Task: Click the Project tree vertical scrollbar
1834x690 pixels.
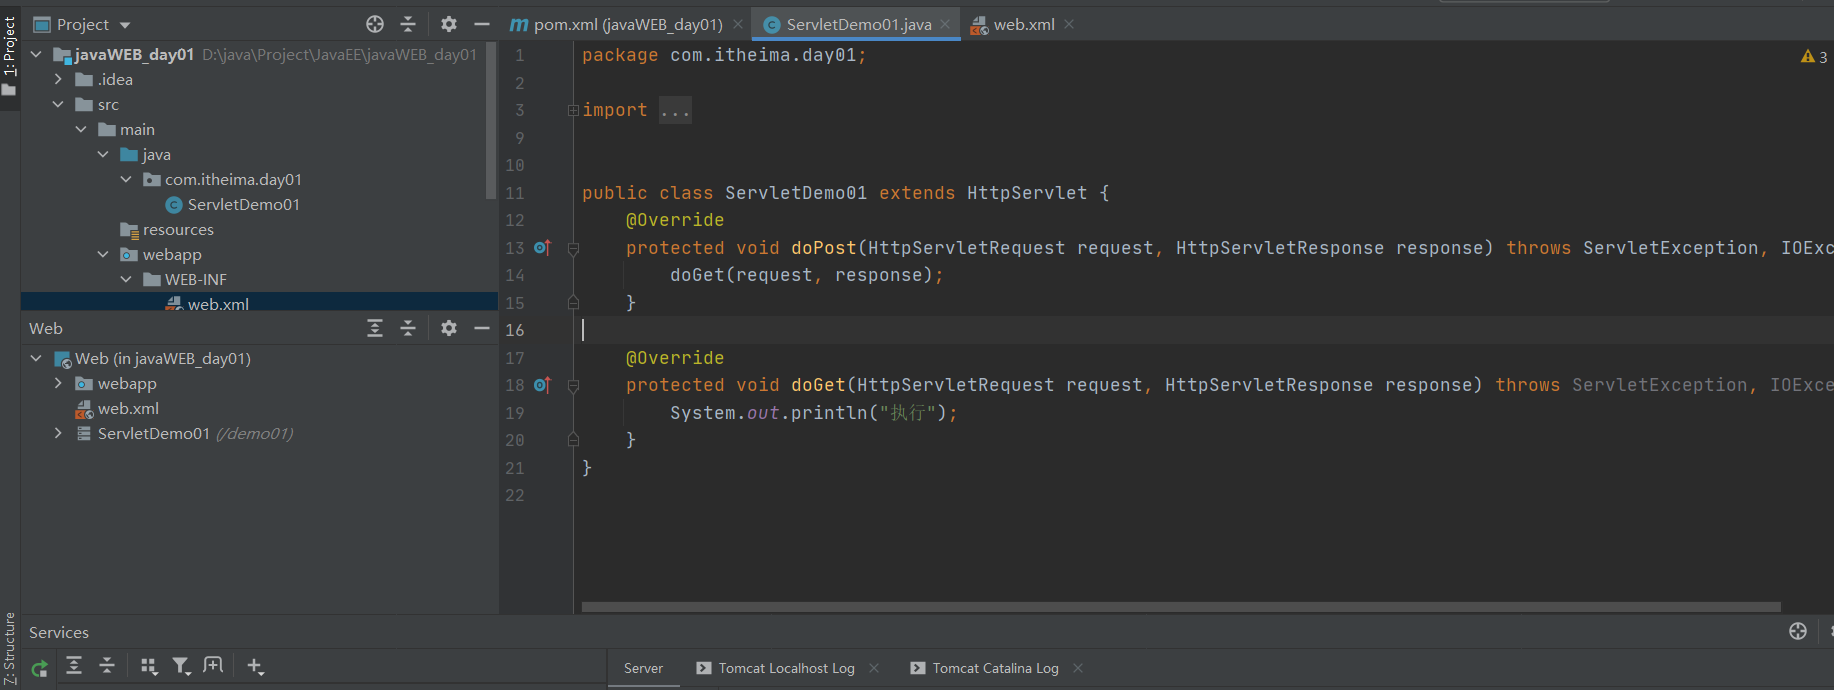Action: 490,120
